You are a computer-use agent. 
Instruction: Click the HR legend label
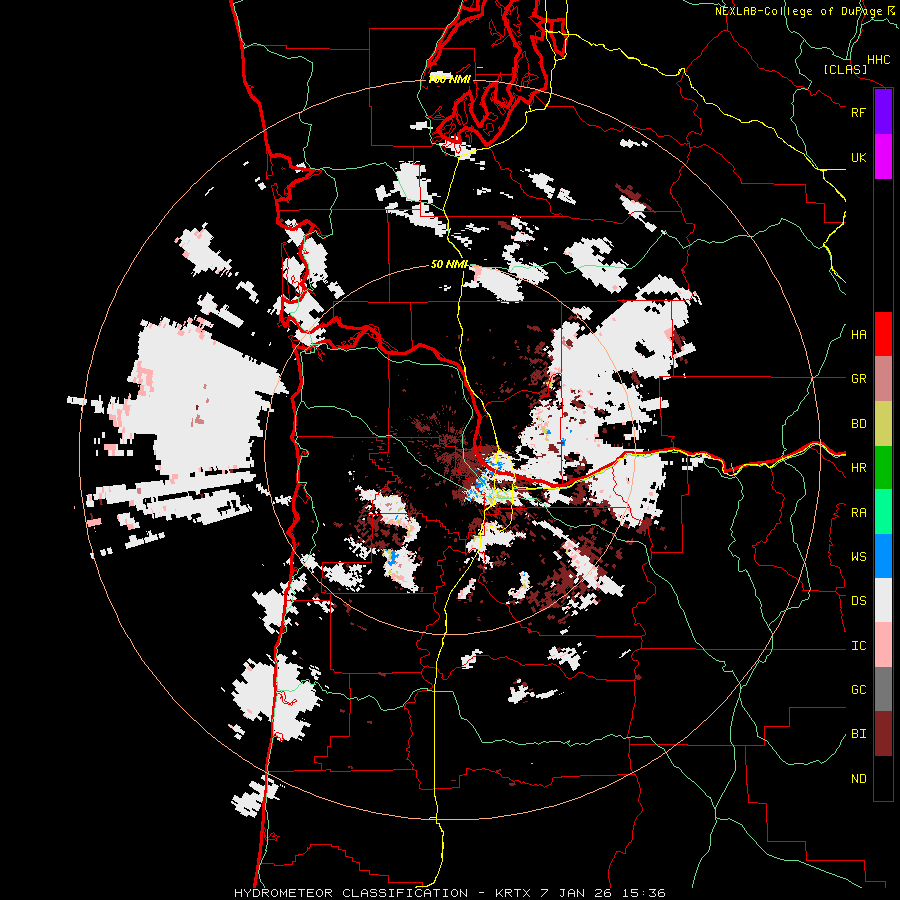858,468
